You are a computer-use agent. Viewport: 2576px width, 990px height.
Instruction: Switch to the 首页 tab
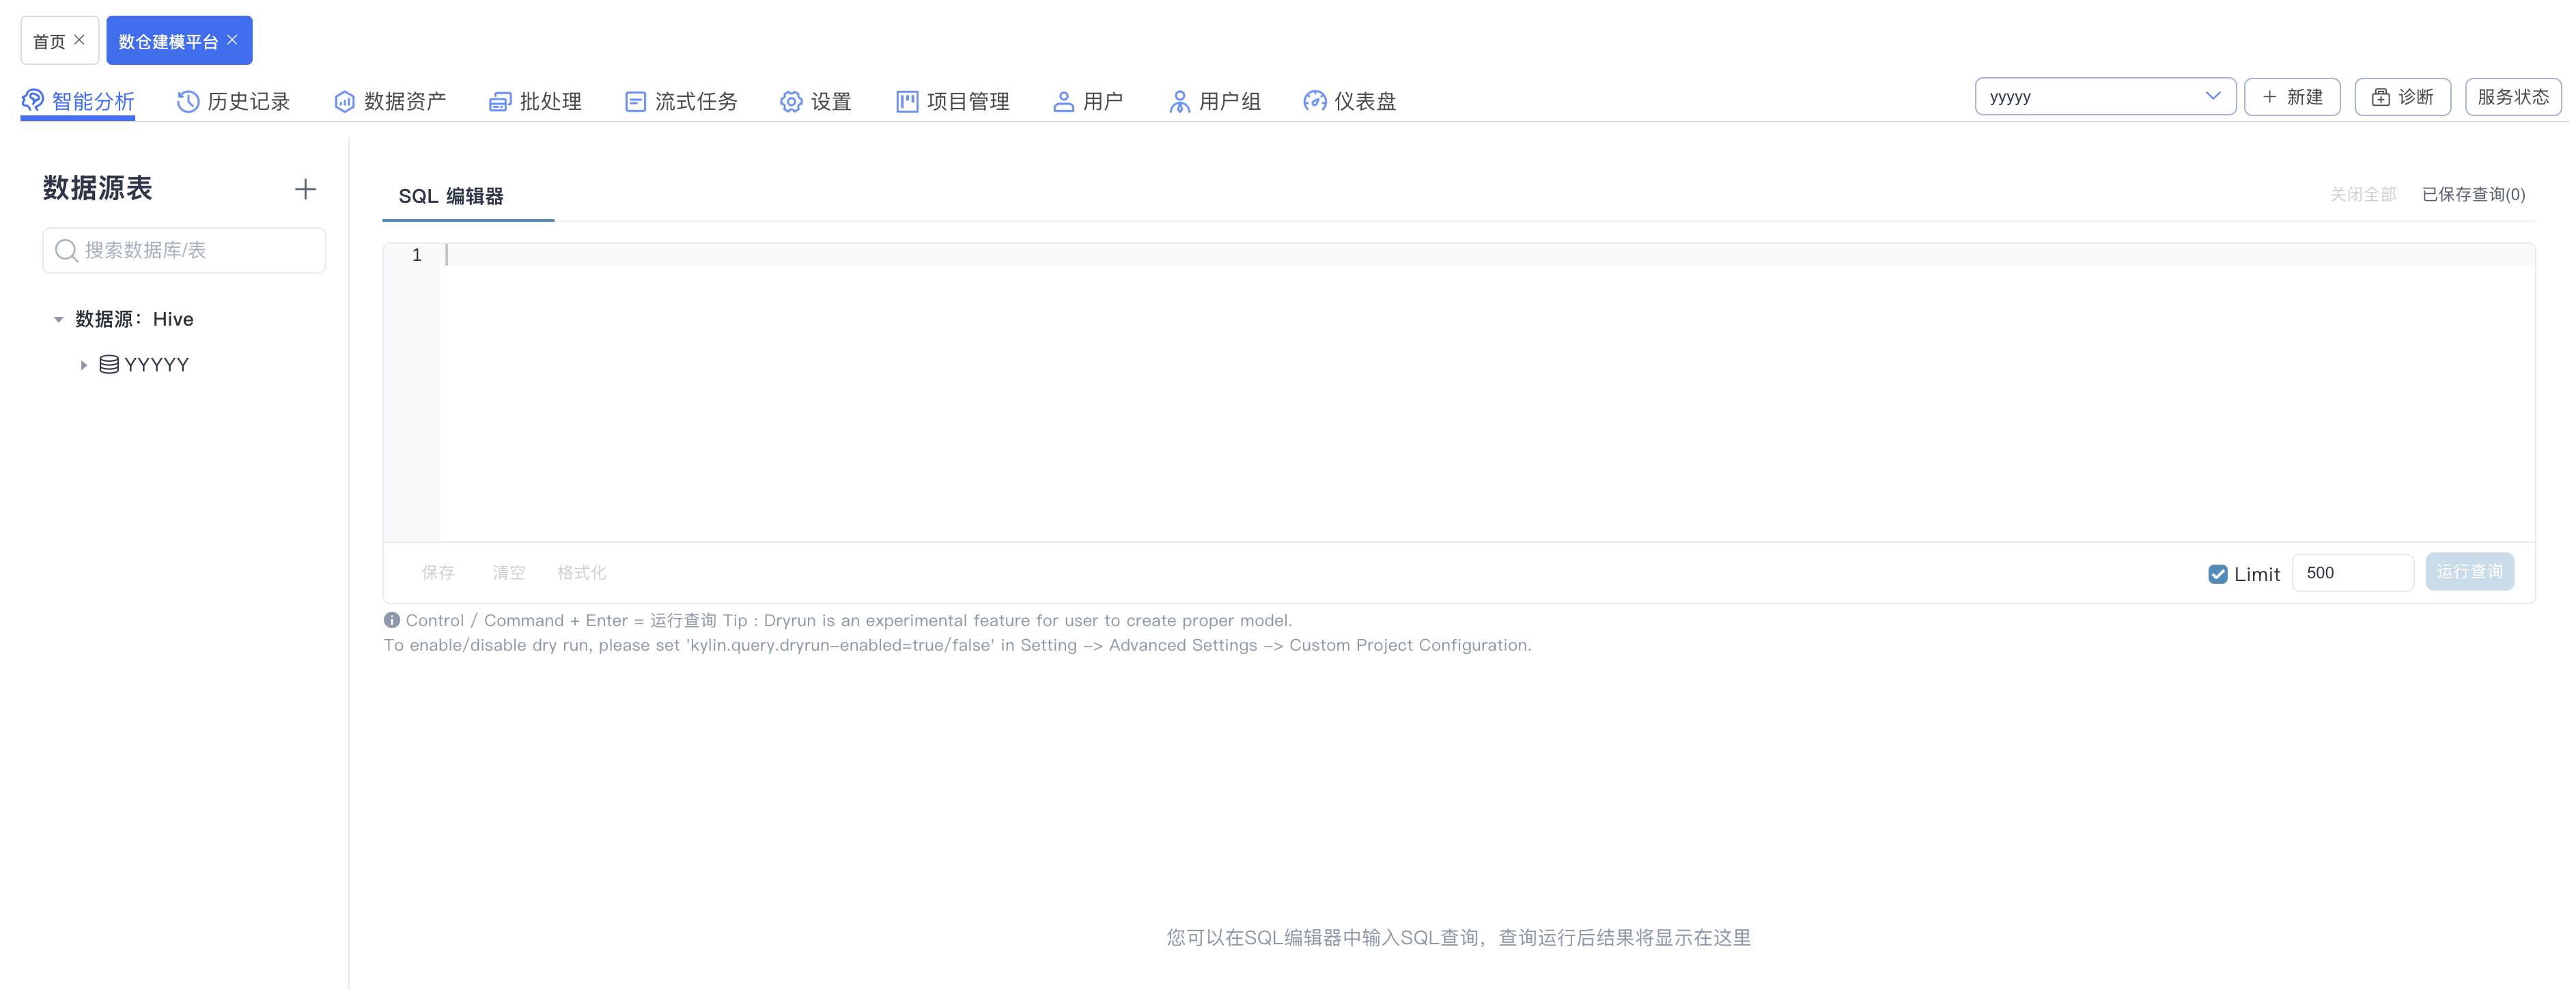pyautogui.click(x=48, y=41)
